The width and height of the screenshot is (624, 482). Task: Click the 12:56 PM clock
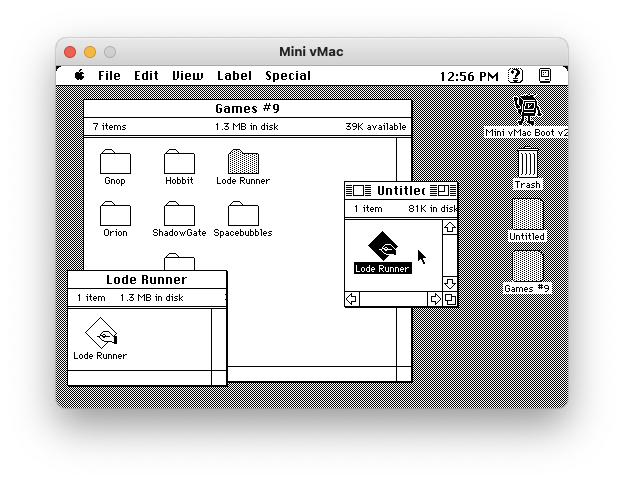point(469,76)
